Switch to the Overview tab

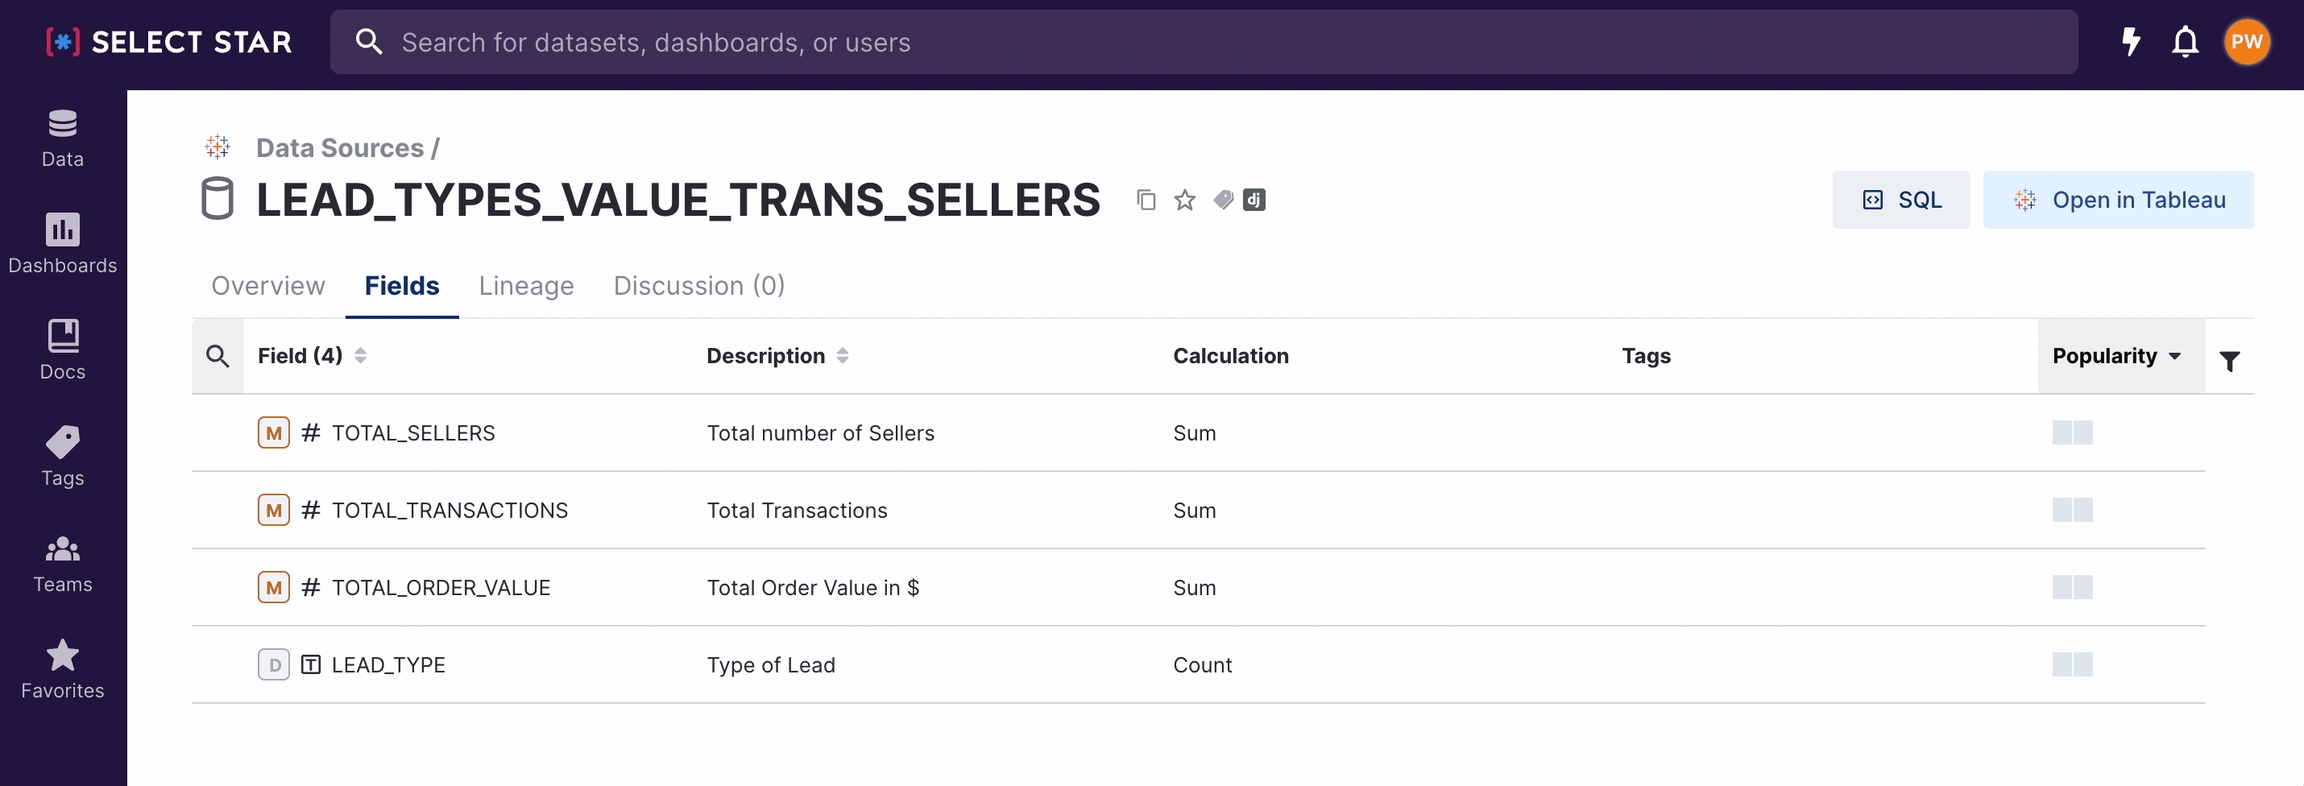click(268, 286)
